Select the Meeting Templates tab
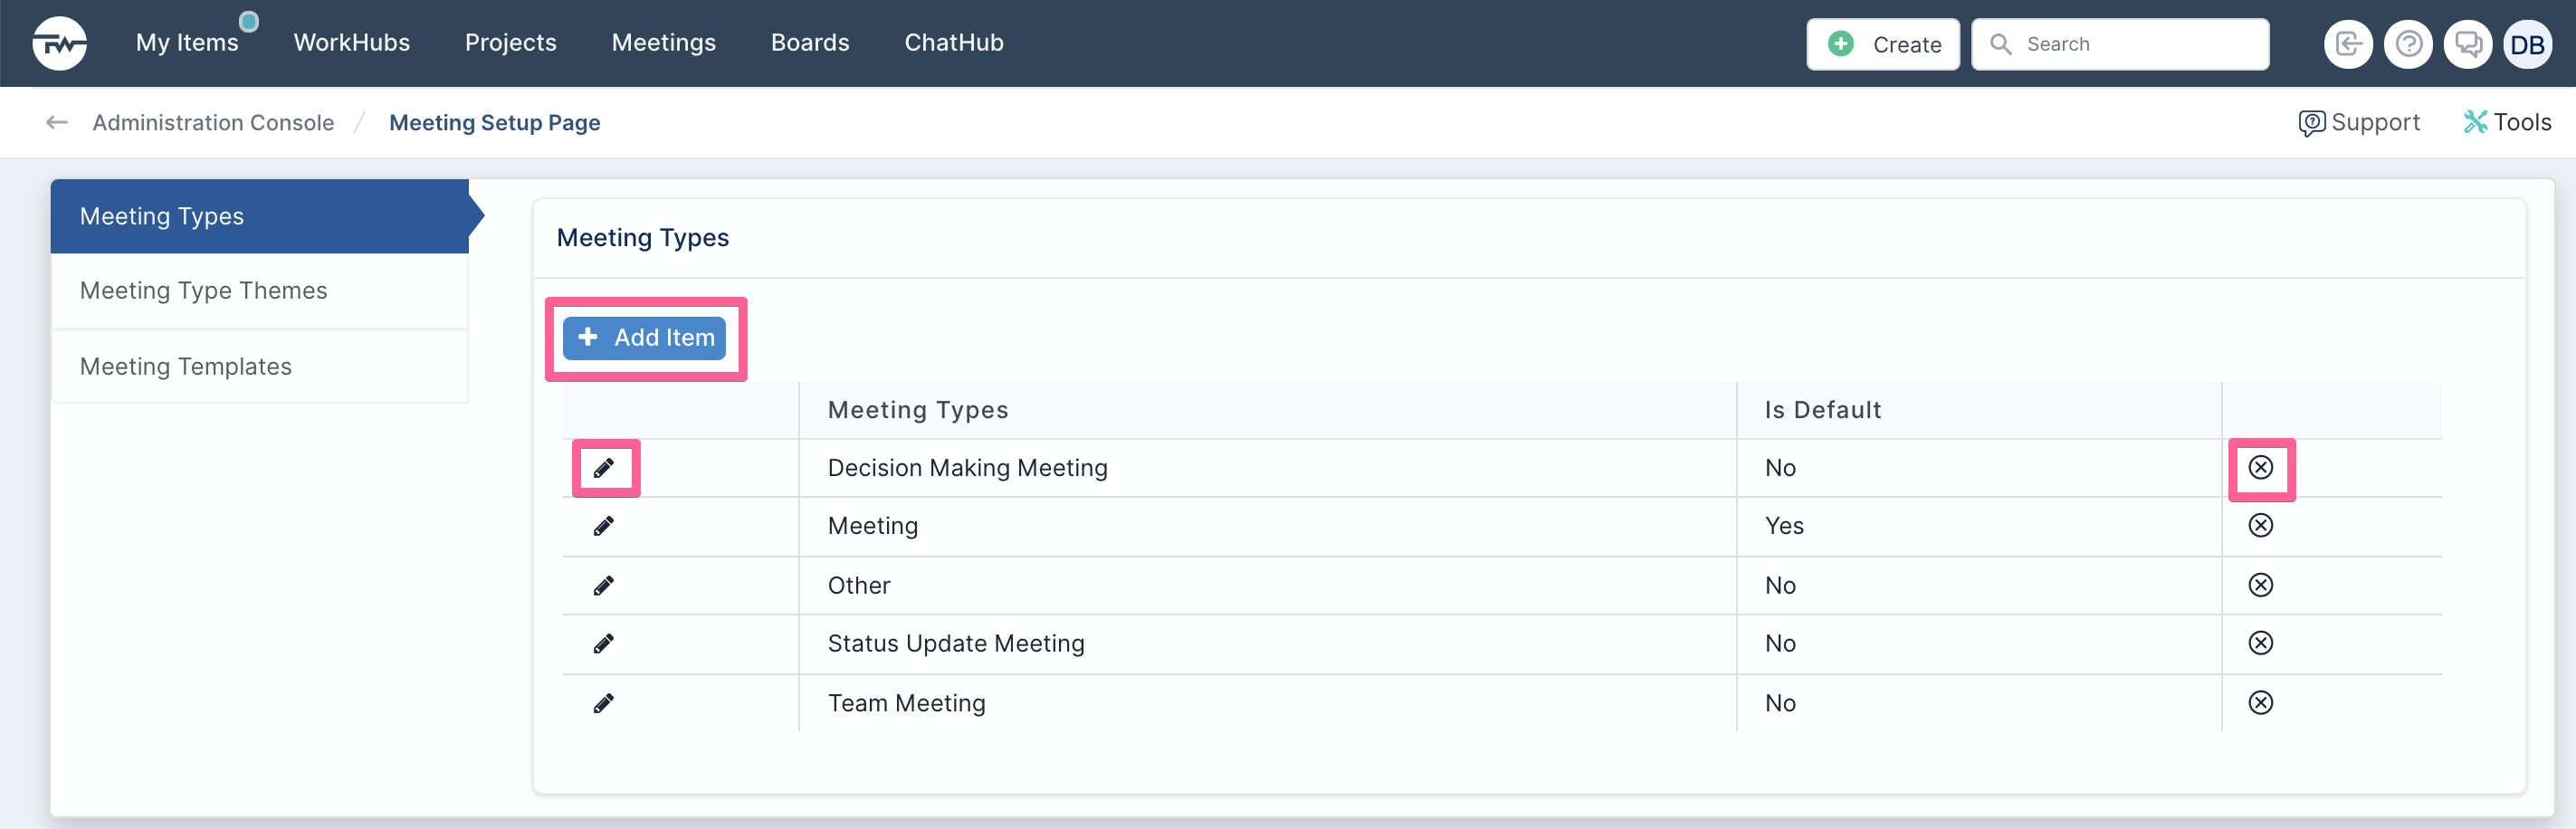 click(x=260, y=367)
